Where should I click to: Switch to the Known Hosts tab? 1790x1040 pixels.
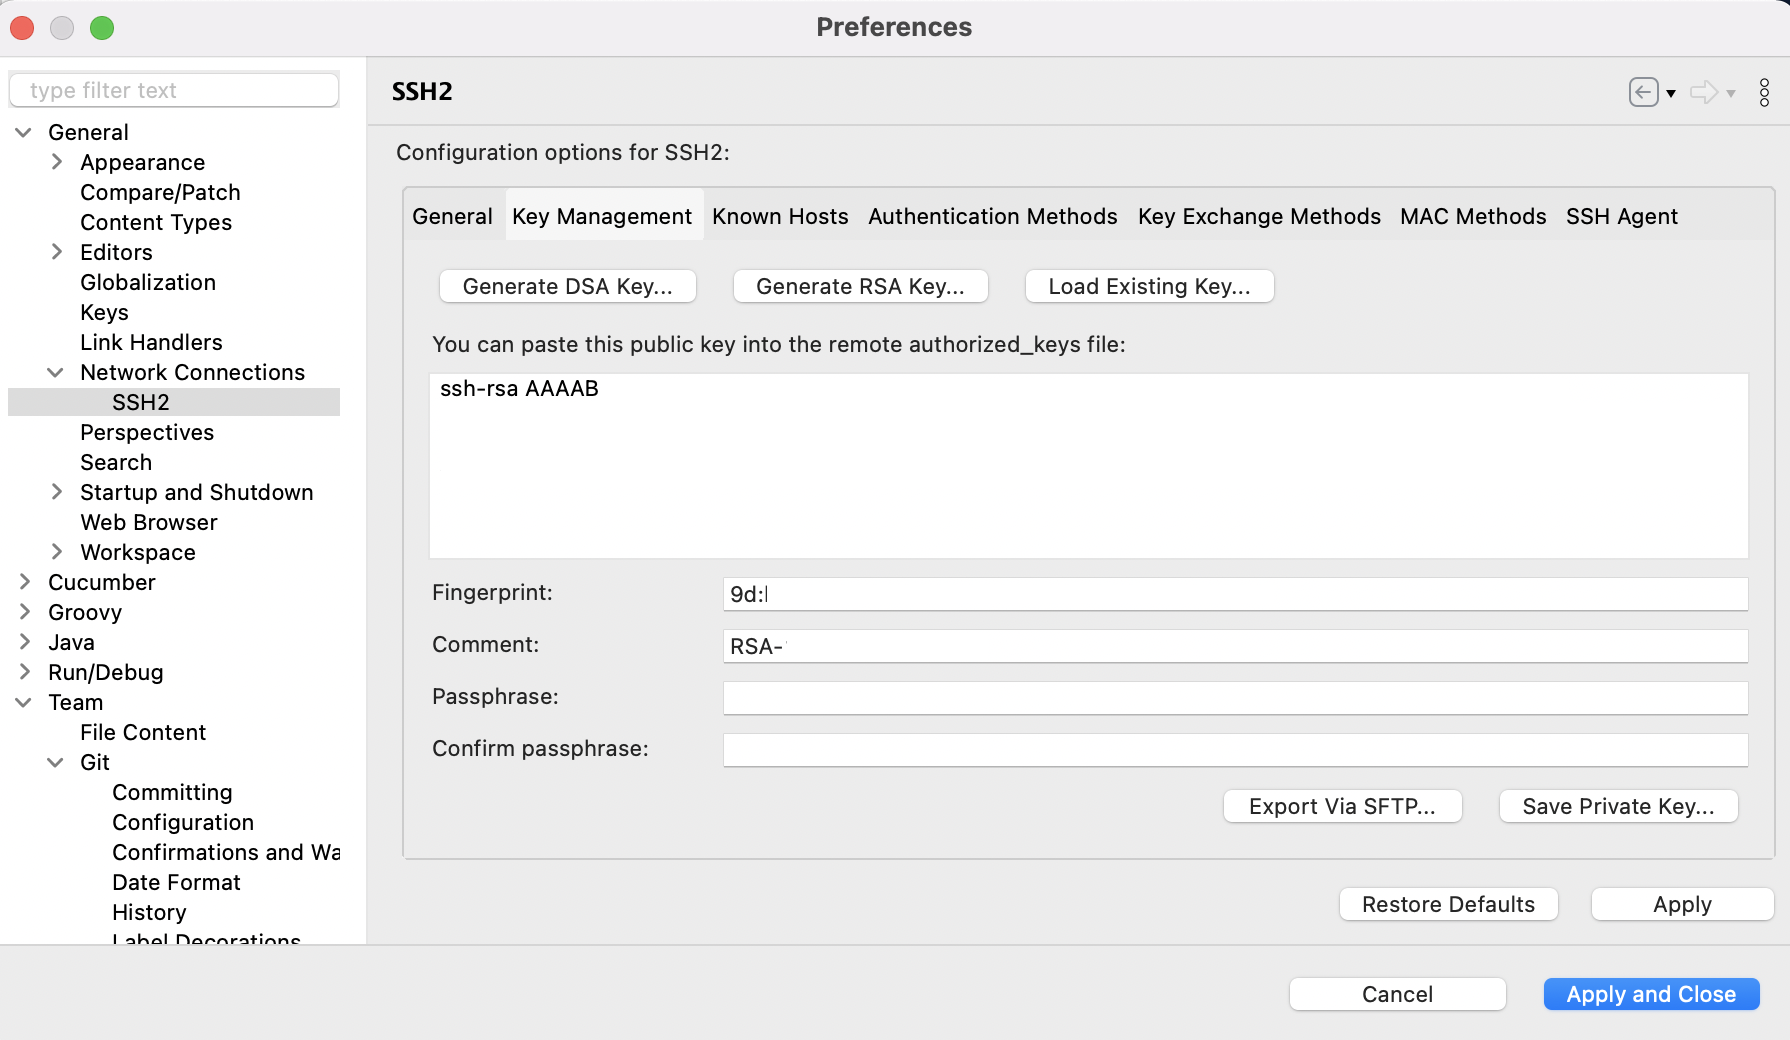[780, 216]
